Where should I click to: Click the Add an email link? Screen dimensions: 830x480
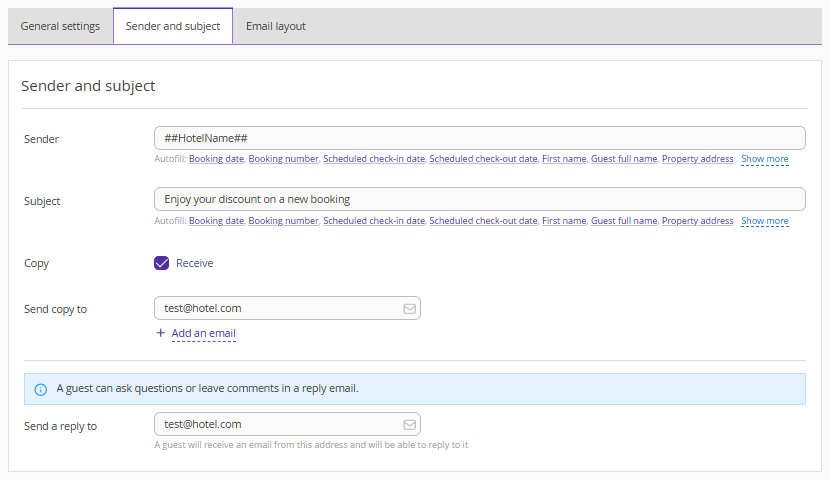pos(203,333)
